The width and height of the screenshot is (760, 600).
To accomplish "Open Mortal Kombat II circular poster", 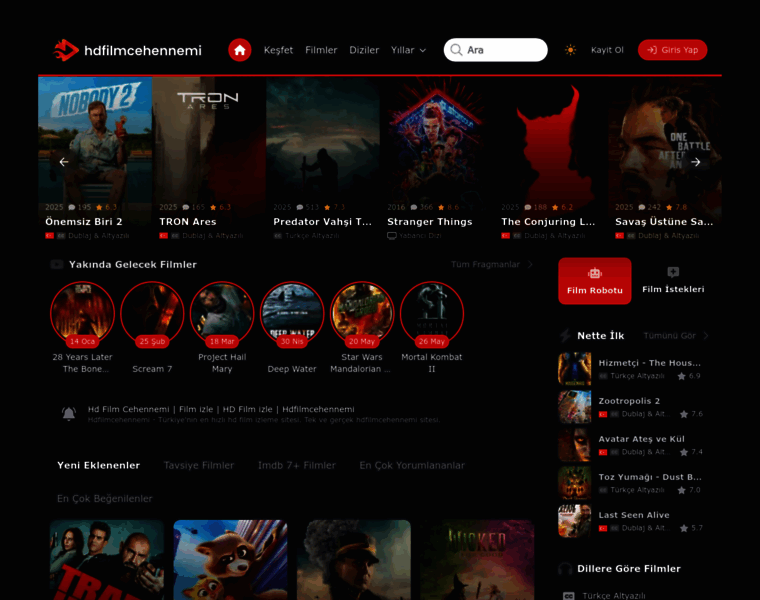I will 431,314.
